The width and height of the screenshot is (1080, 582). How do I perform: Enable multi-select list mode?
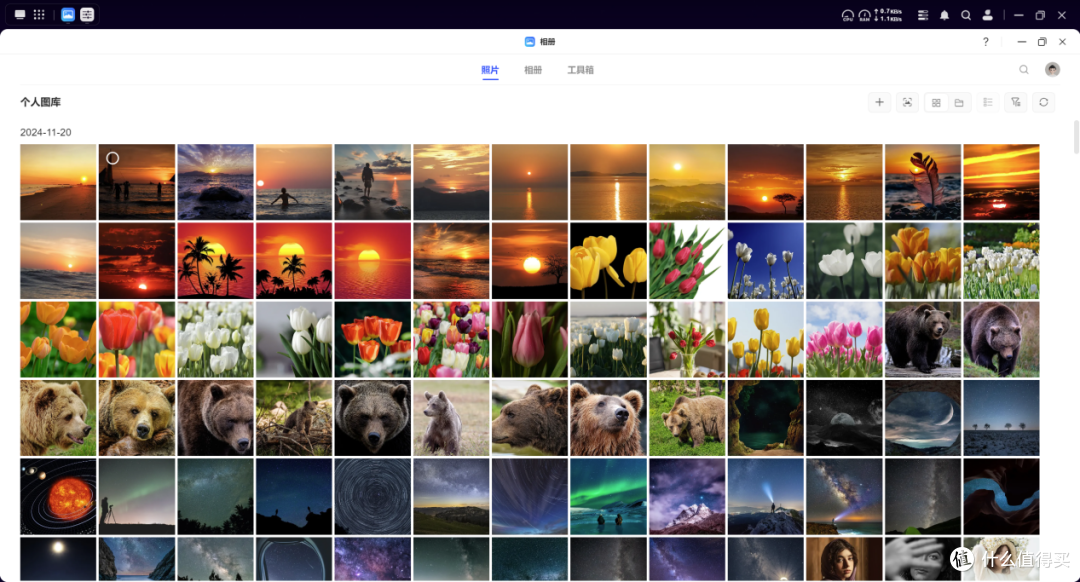point(988,103)
